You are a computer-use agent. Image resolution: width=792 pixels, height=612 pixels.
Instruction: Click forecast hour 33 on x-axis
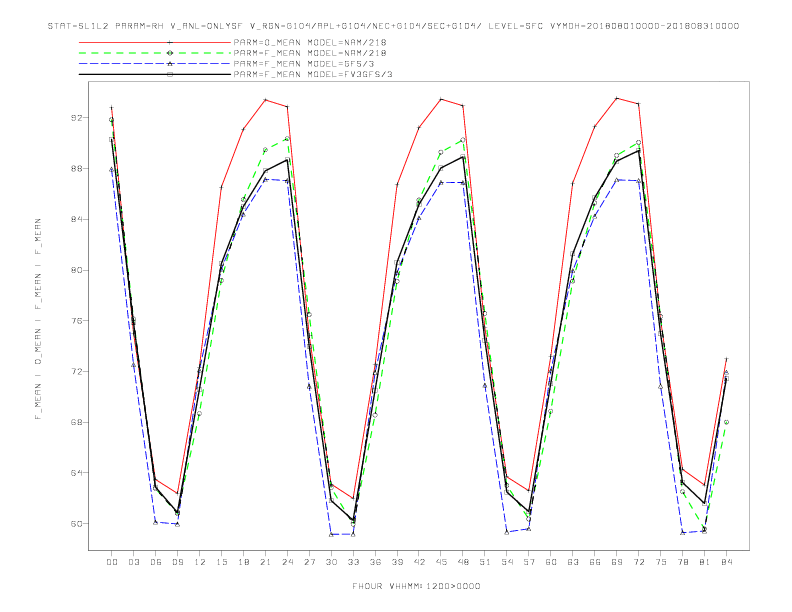353,562
